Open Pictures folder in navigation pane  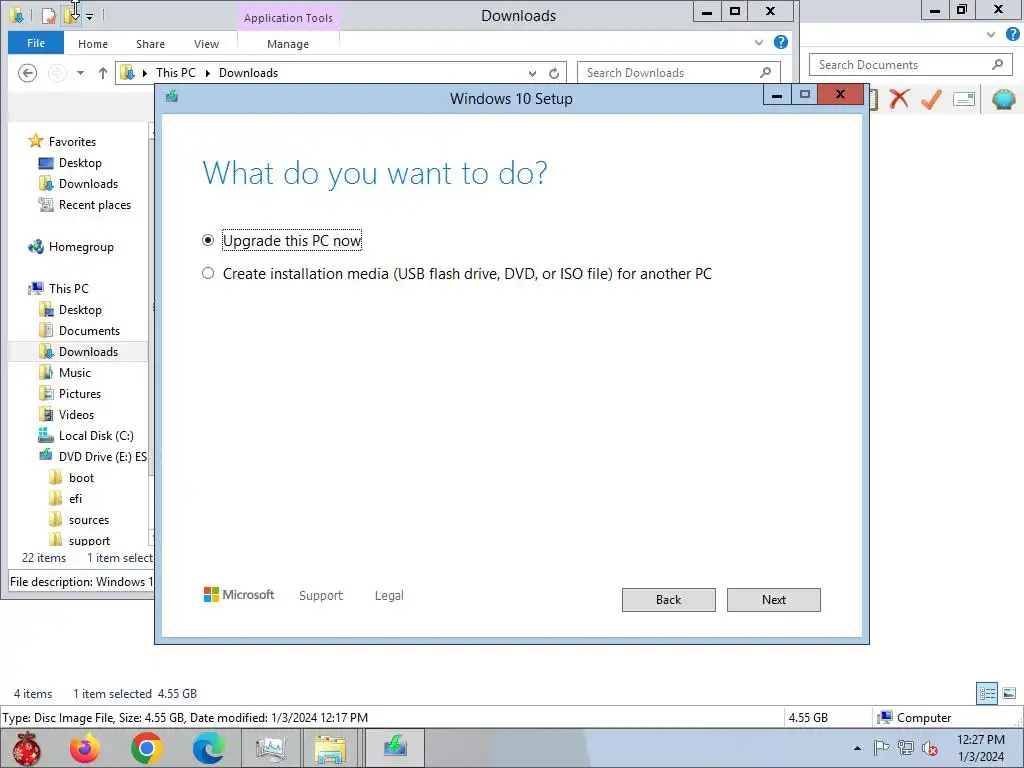point(80,393)
